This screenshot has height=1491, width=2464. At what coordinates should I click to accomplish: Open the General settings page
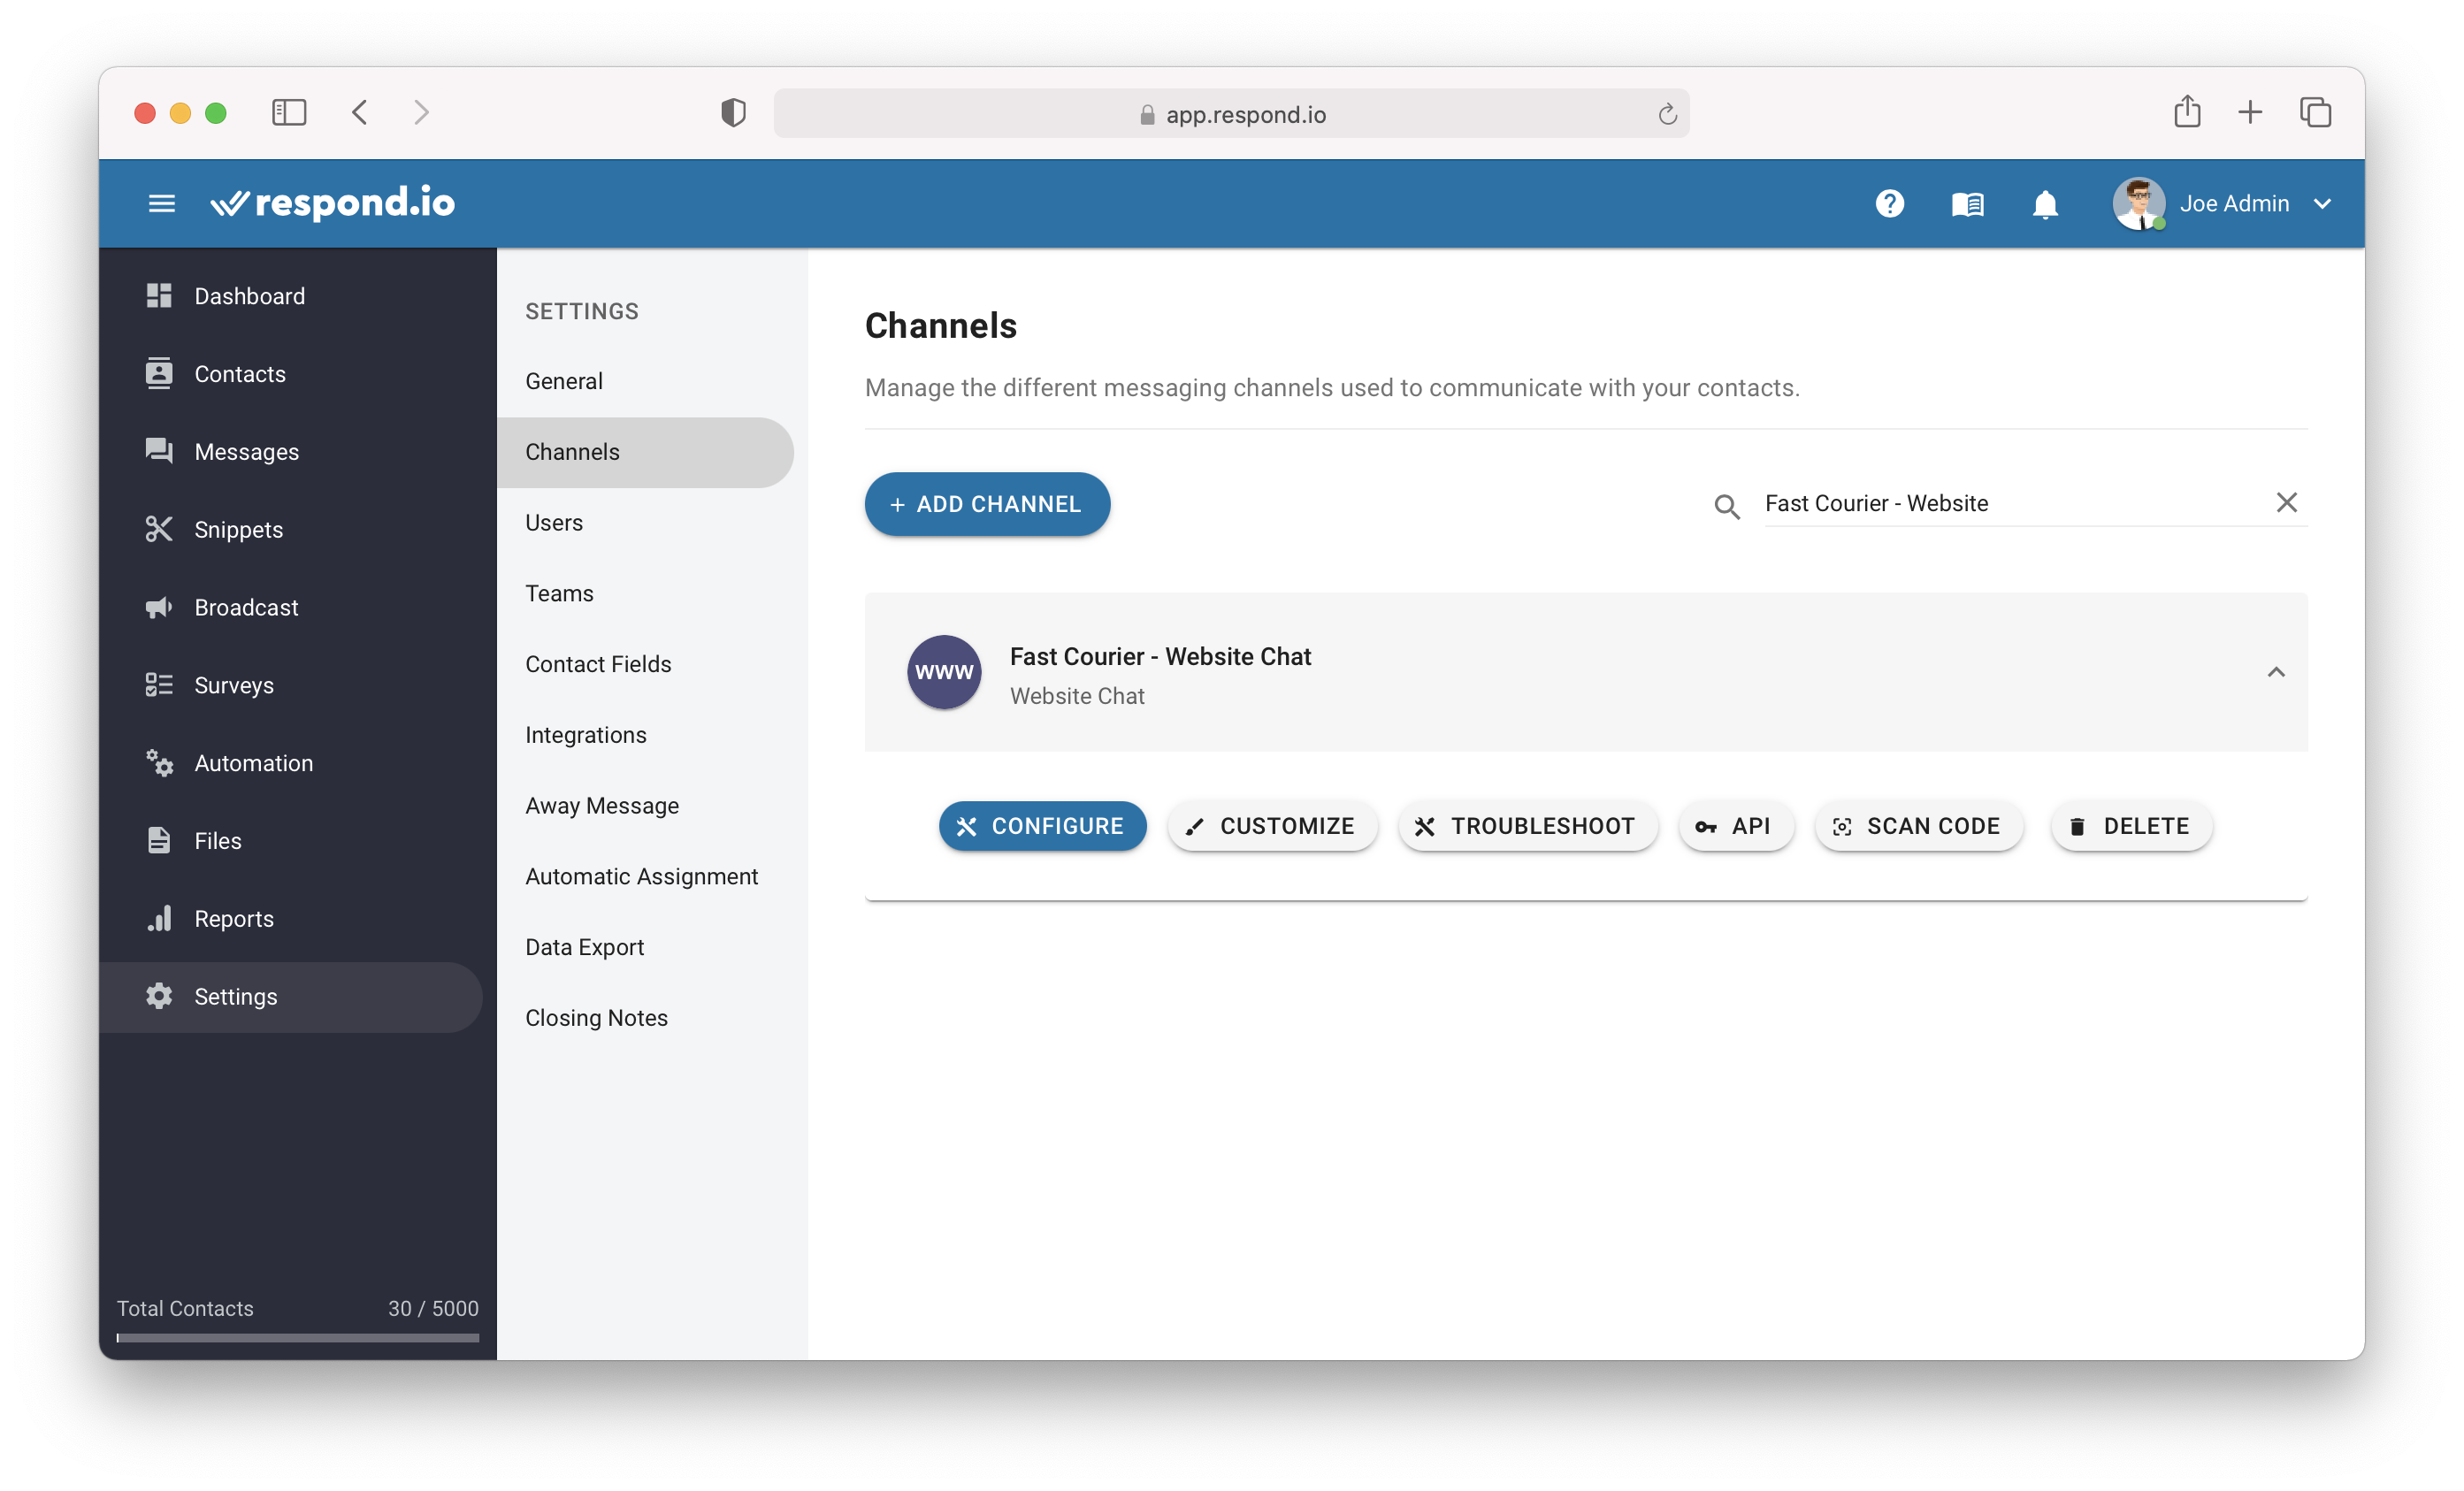563,380
